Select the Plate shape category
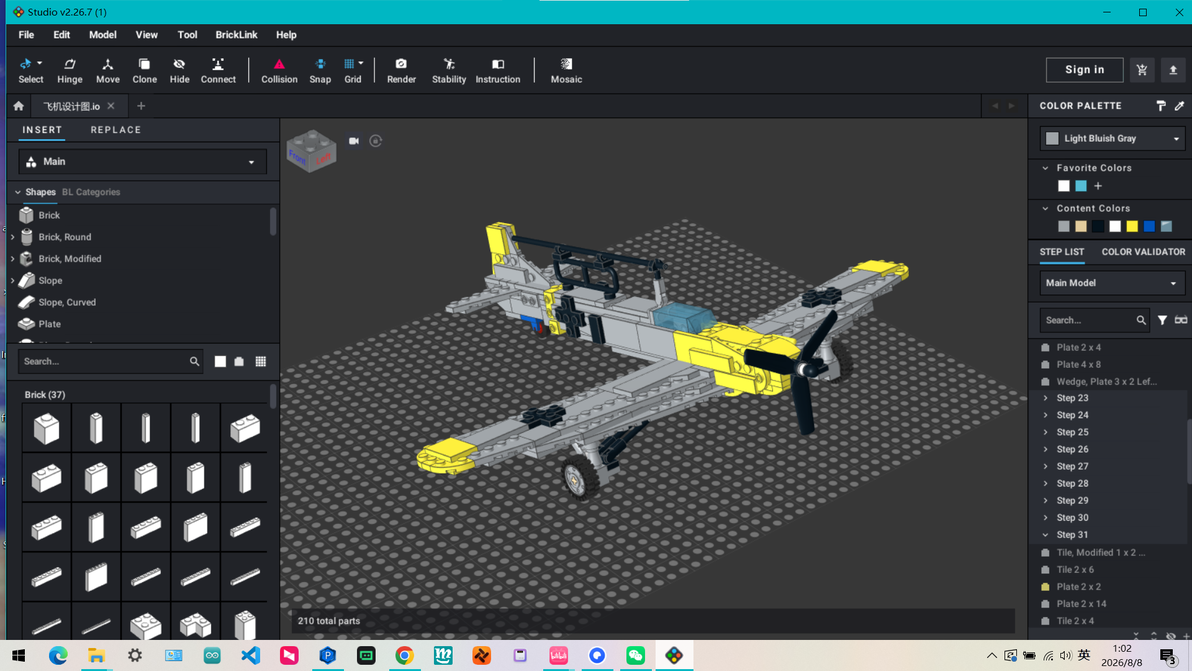This screenshot has width=1192, height=671. [x=49, y=324]
